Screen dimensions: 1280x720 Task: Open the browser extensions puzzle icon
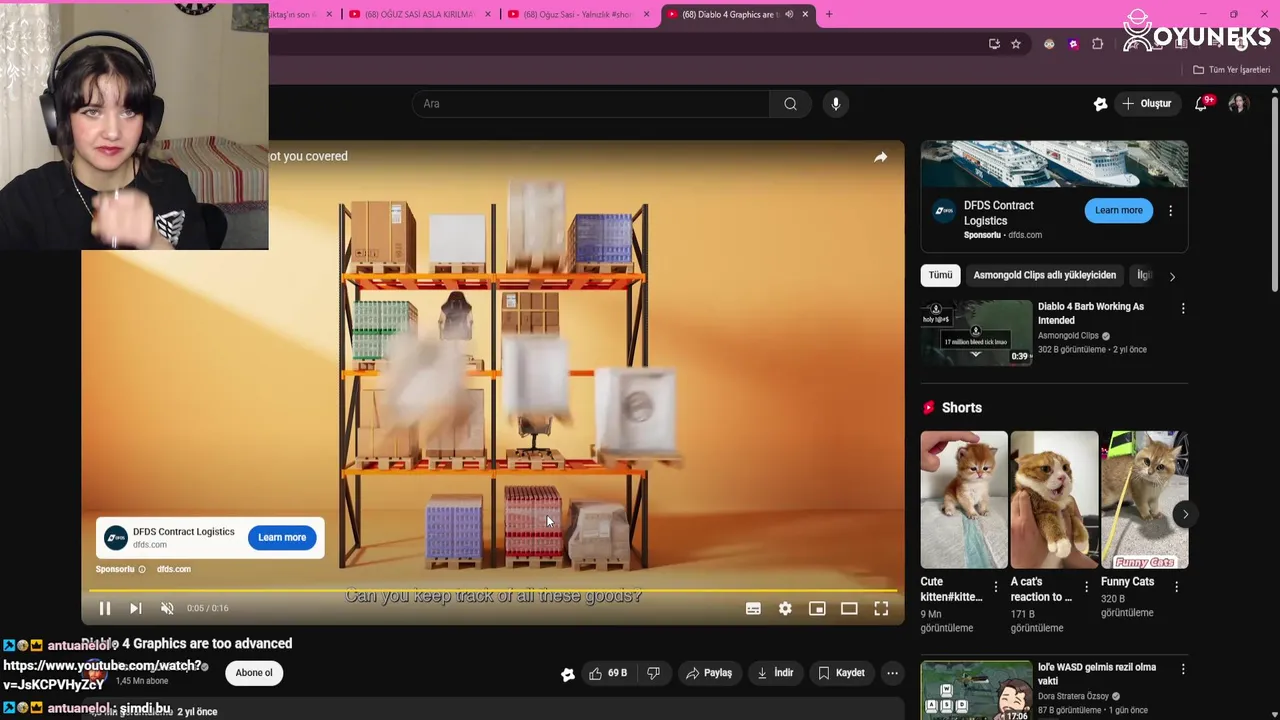click(x=1097, y=44)
